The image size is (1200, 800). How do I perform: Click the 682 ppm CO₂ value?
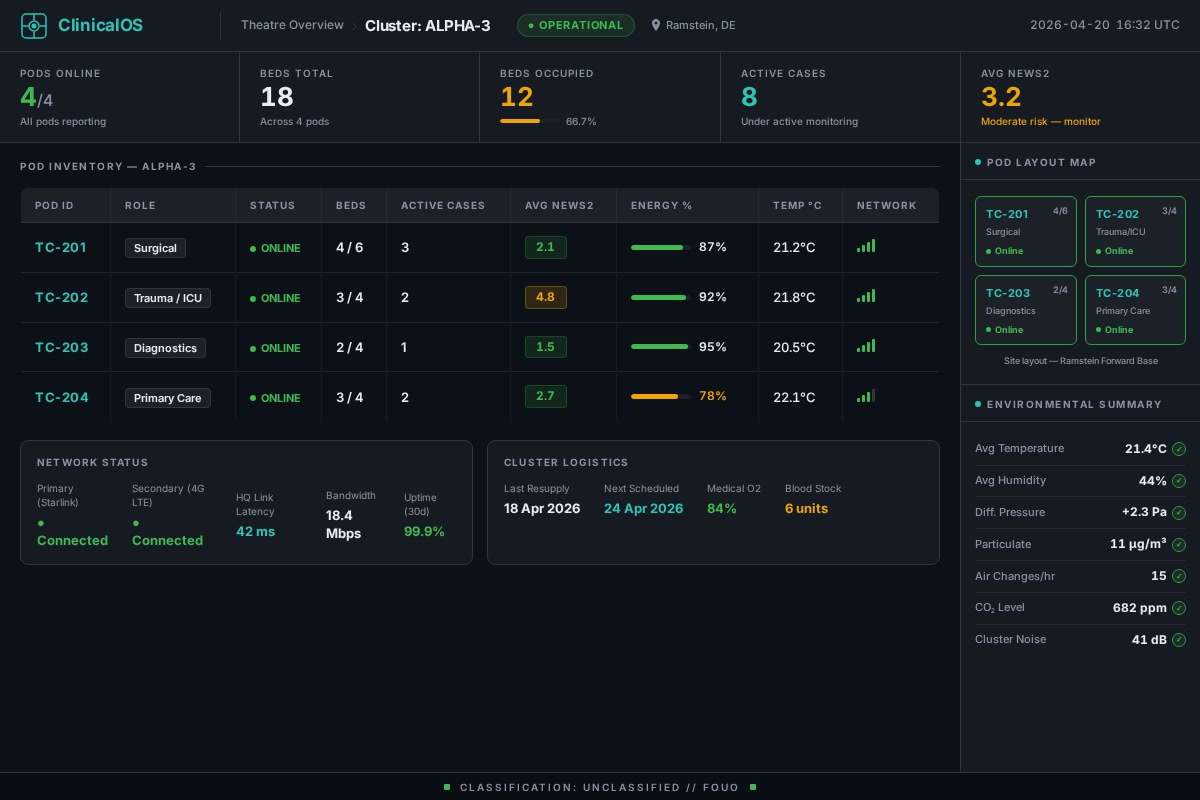coord(1140,608)
